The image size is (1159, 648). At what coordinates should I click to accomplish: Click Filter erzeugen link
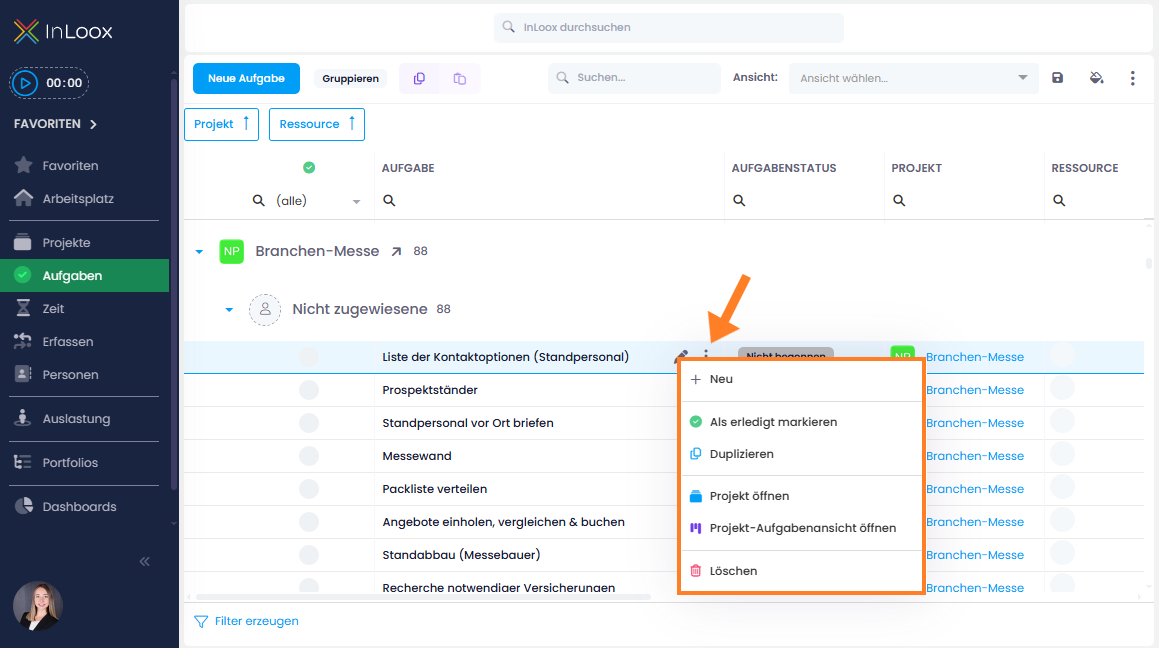[x=247, y=621]
